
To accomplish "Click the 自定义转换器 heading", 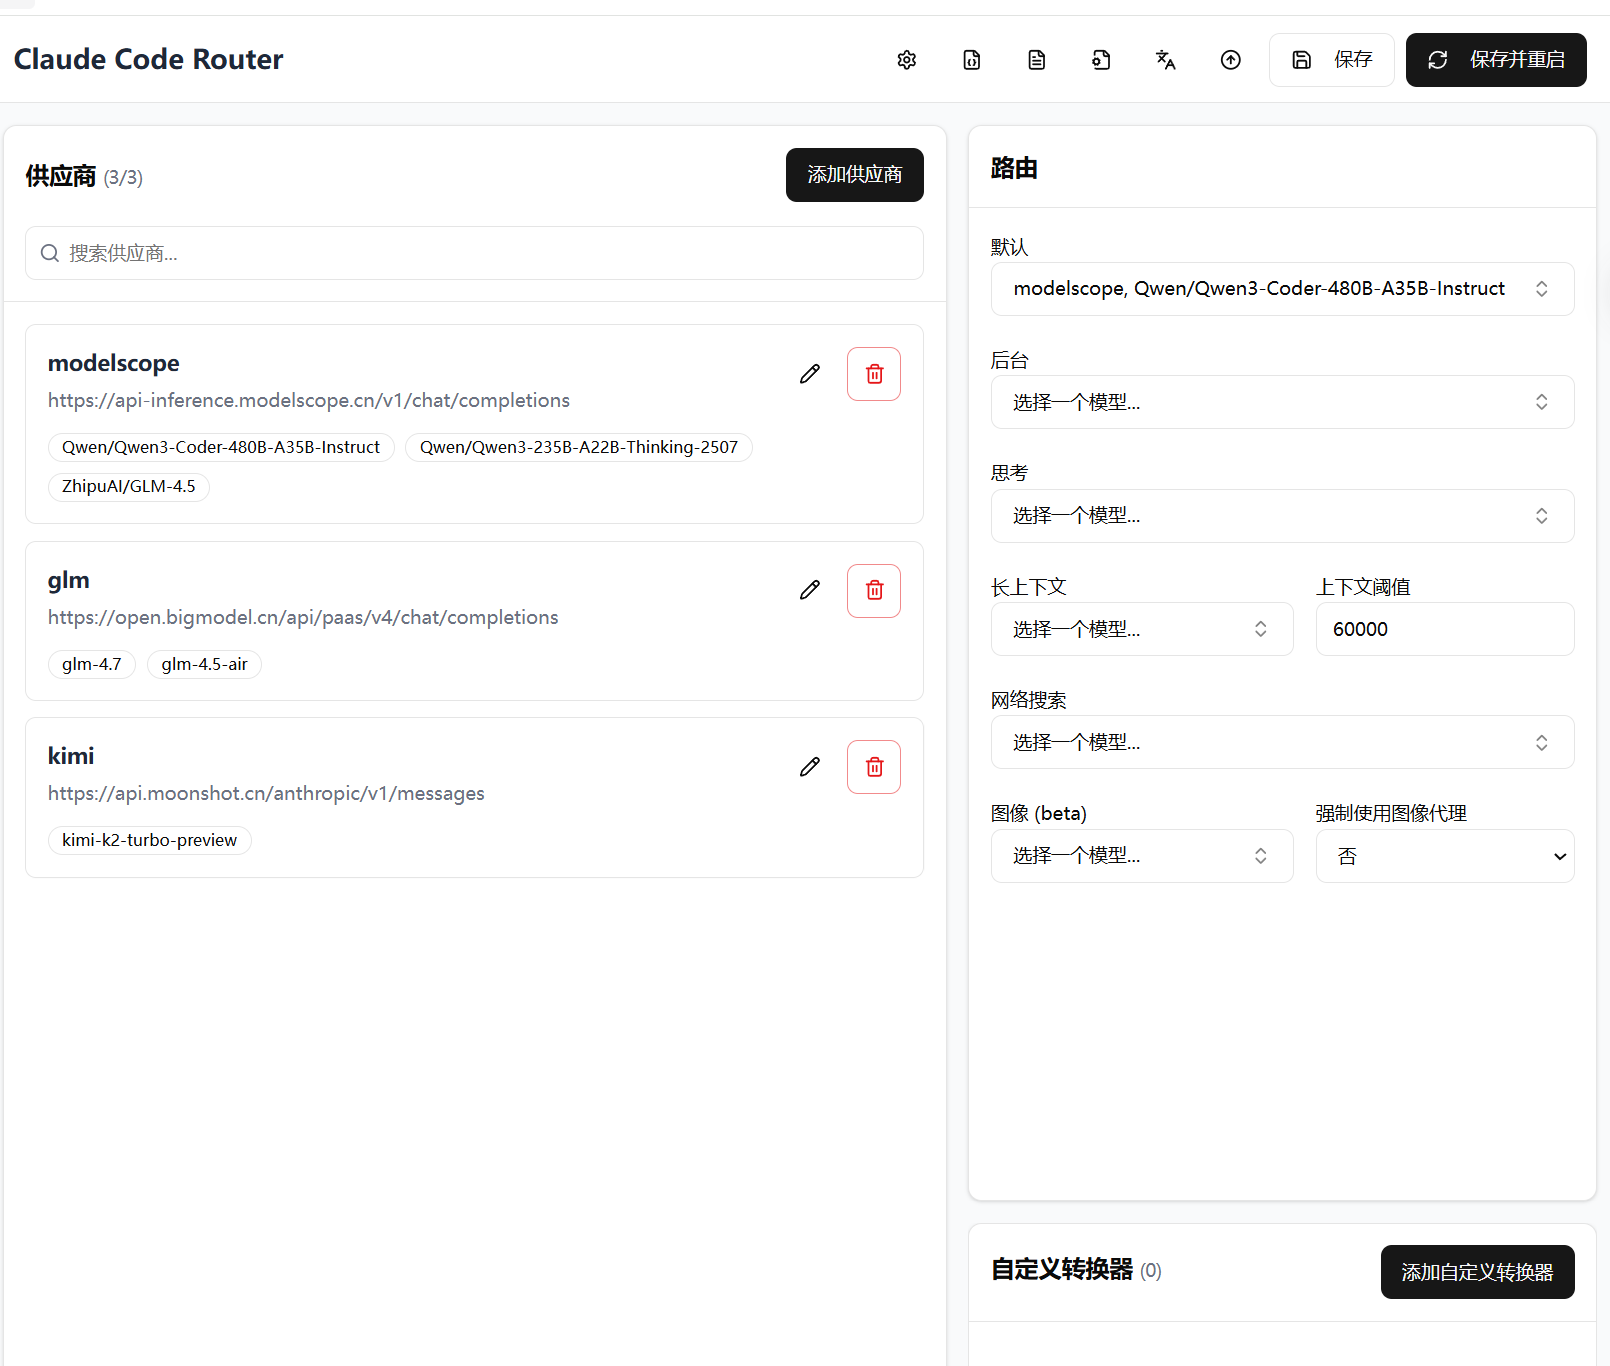I will pyautogui.click(x=1062, y=1270).
